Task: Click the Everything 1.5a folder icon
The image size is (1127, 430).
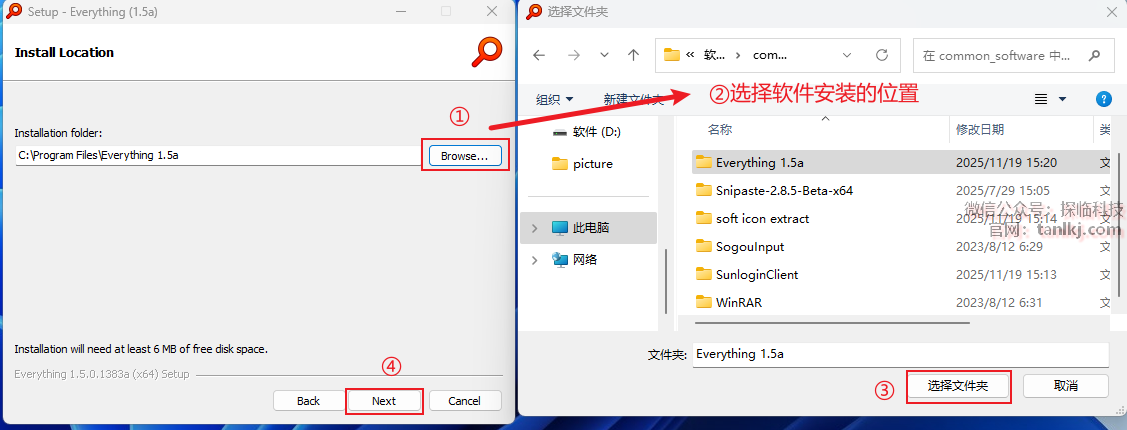Action: tap(704, 162)
